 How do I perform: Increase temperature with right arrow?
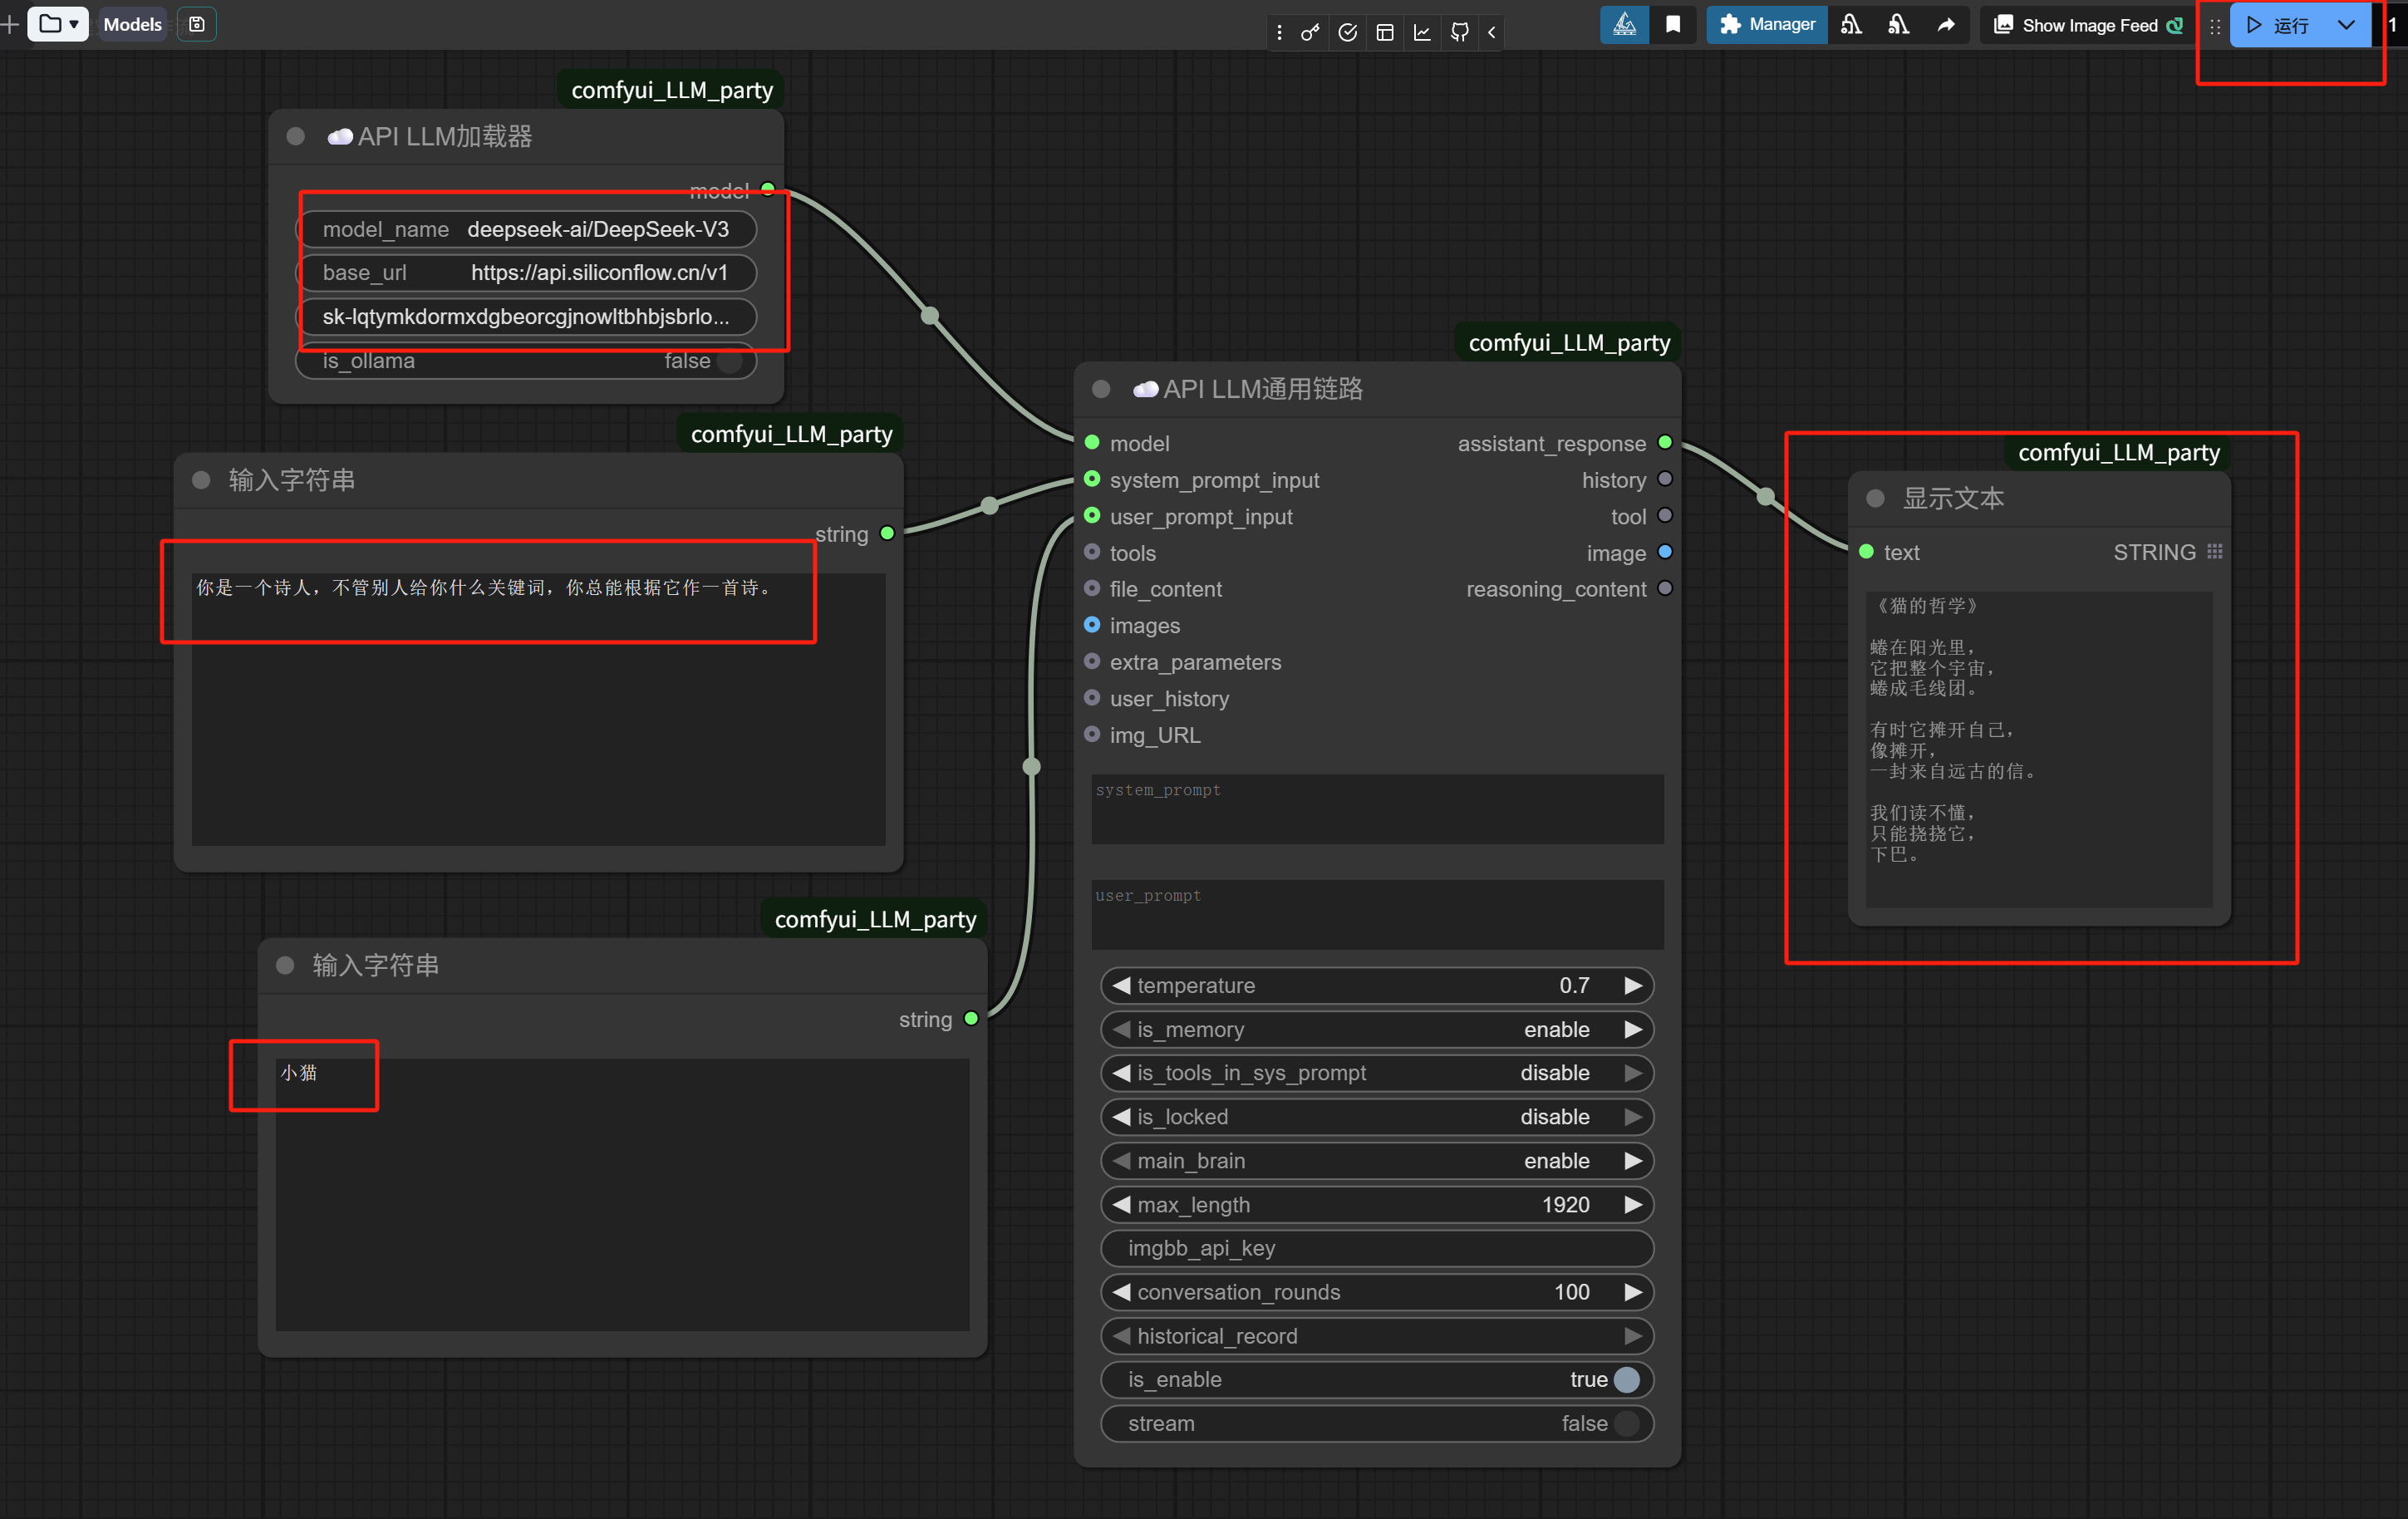pos(1633,985)
